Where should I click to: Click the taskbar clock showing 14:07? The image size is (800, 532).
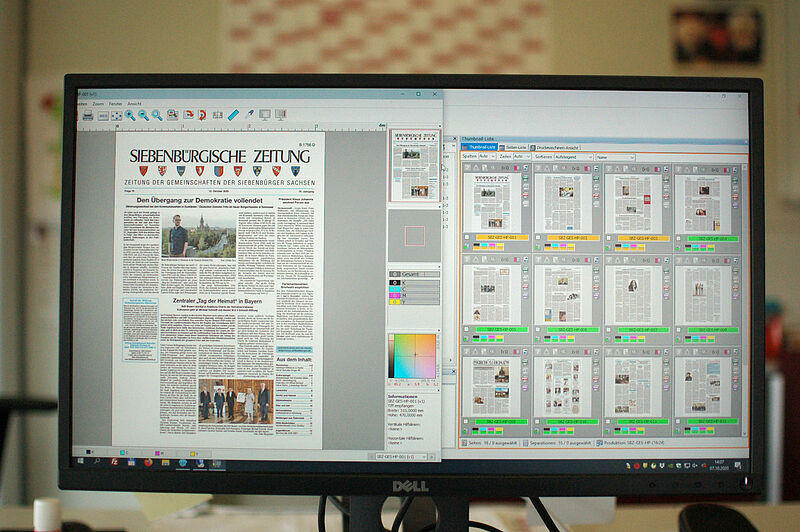(x=719, y=465)
